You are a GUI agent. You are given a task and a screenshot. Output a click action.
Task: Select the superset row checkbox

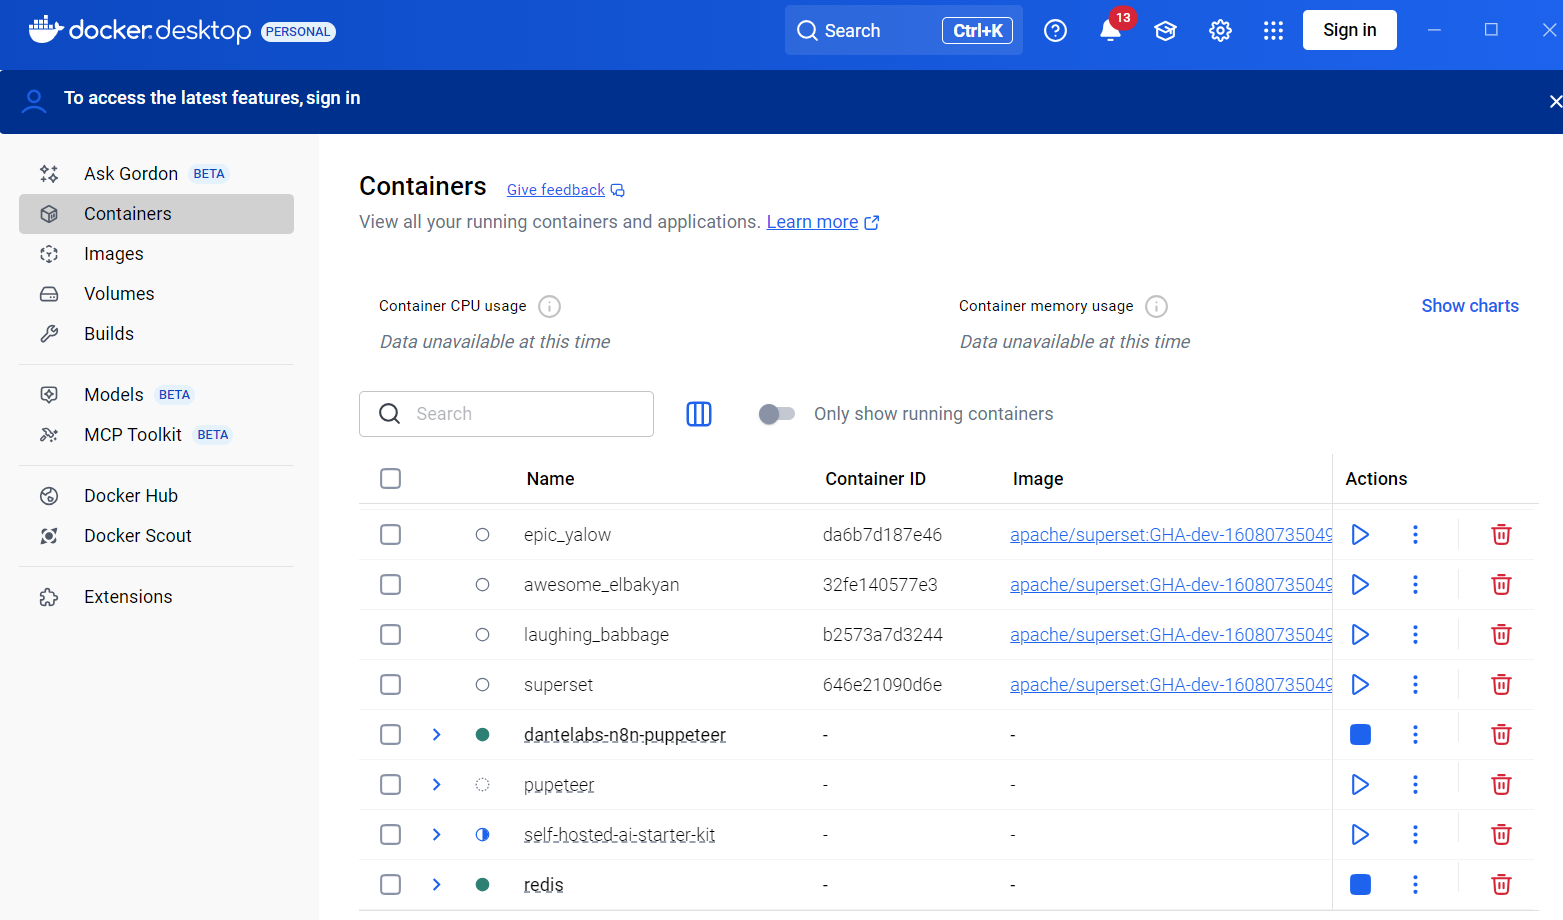tap(391, 685)
